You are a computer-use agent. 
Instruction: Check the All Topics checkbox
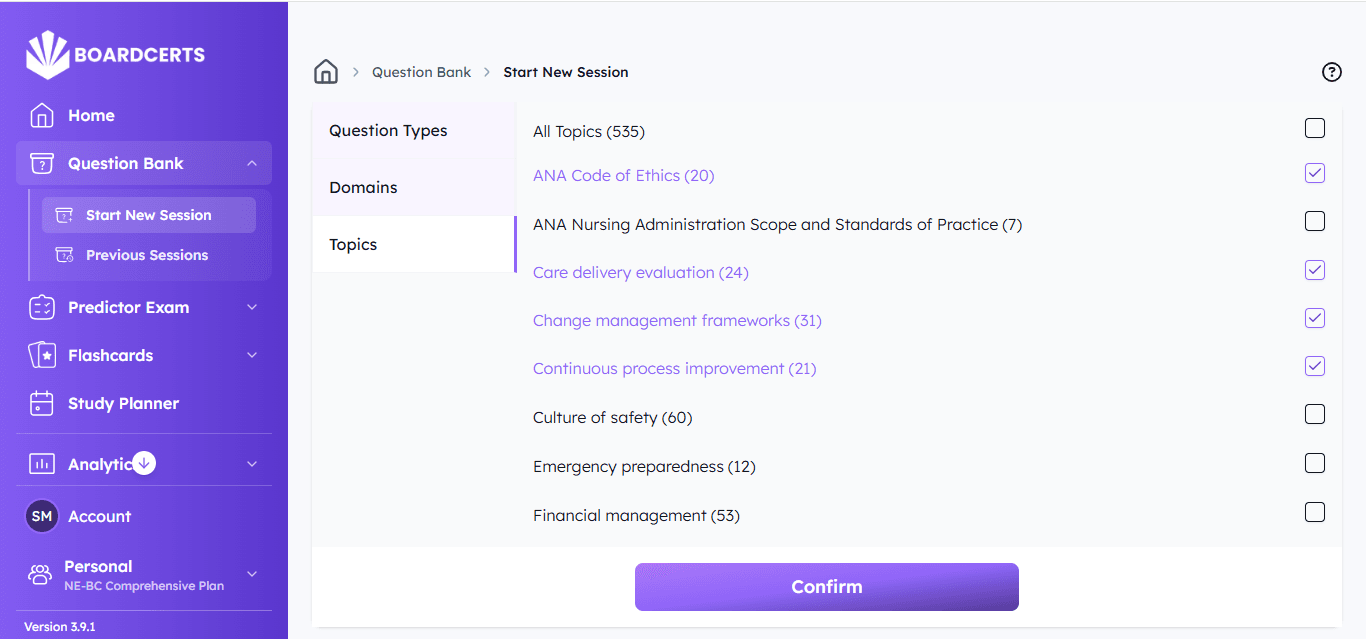coord(1314,128)
